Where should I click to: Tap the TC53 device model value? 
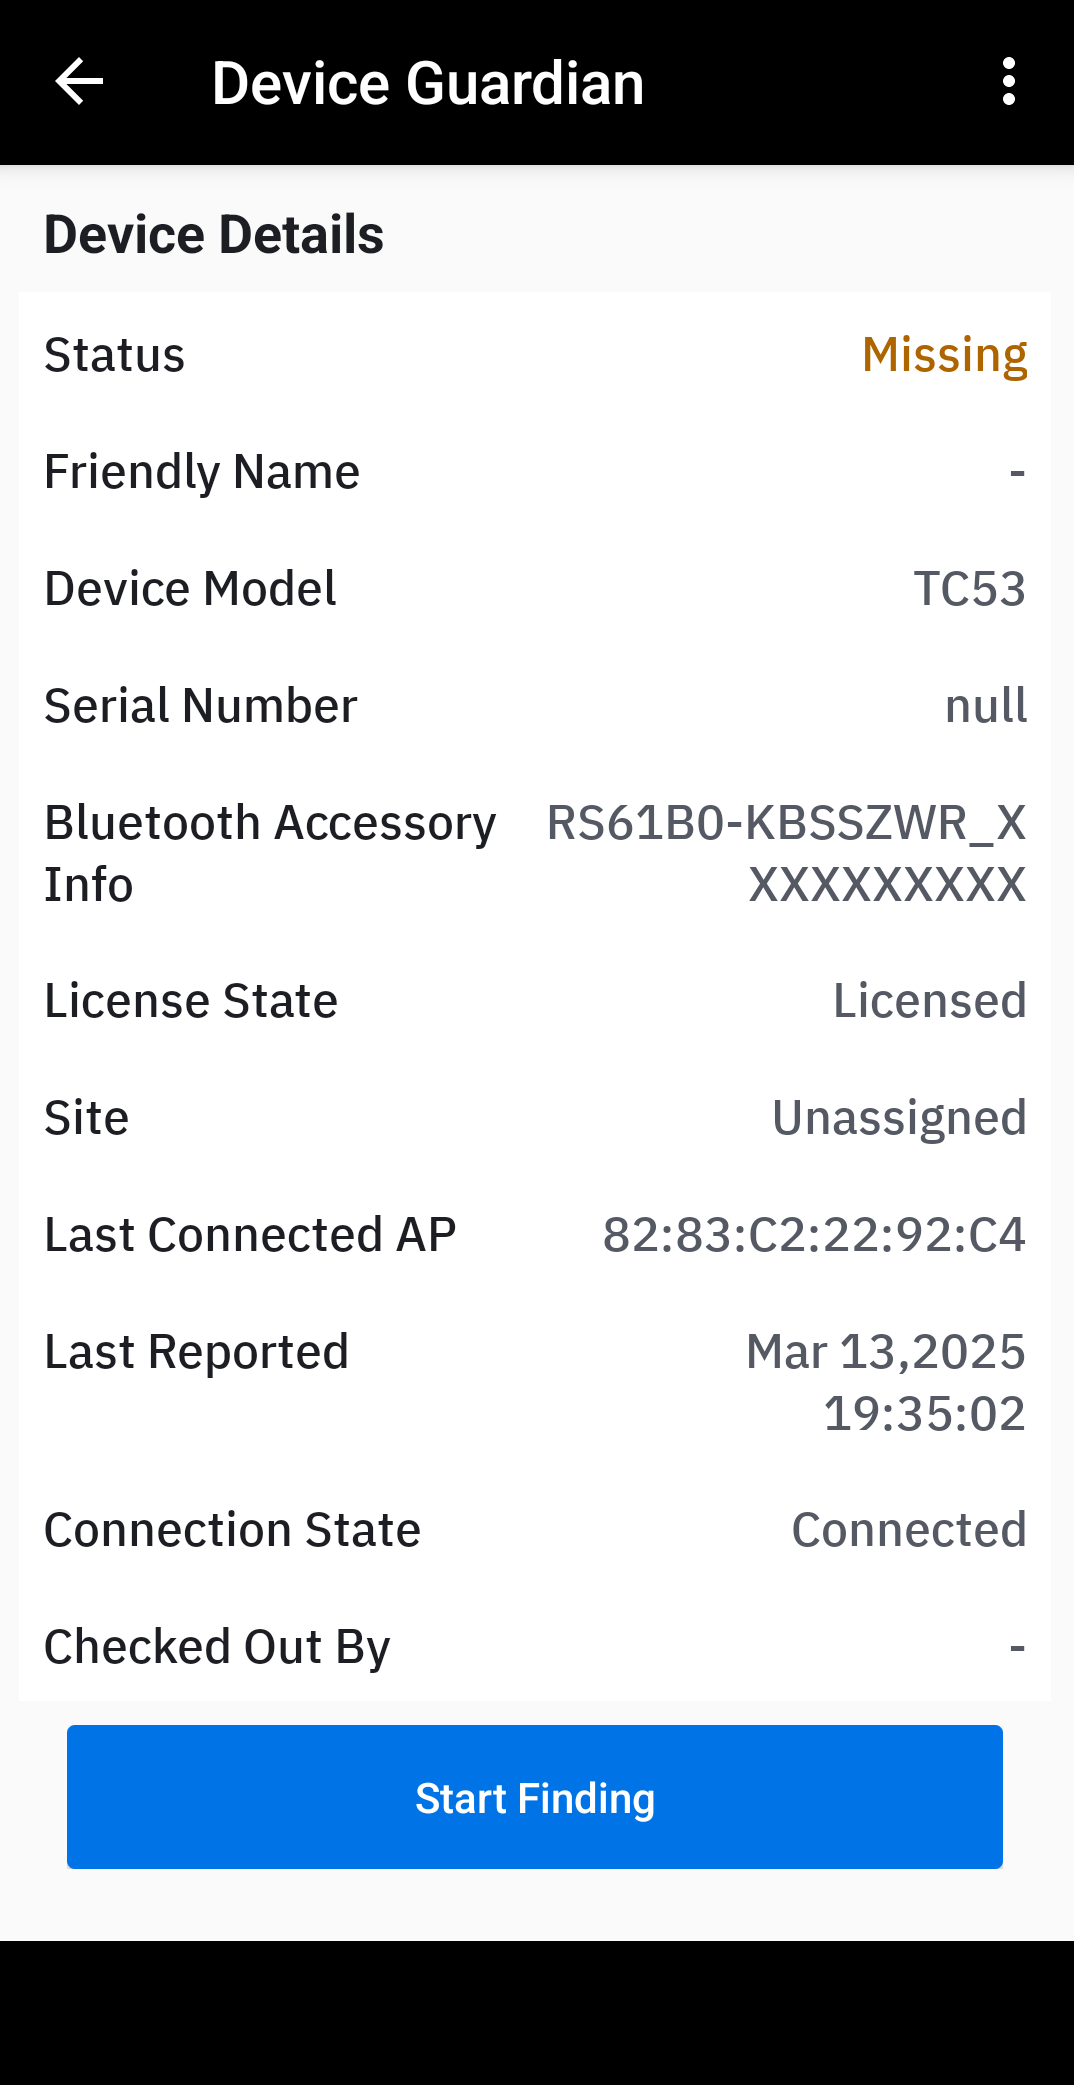[x=969, y=589]
